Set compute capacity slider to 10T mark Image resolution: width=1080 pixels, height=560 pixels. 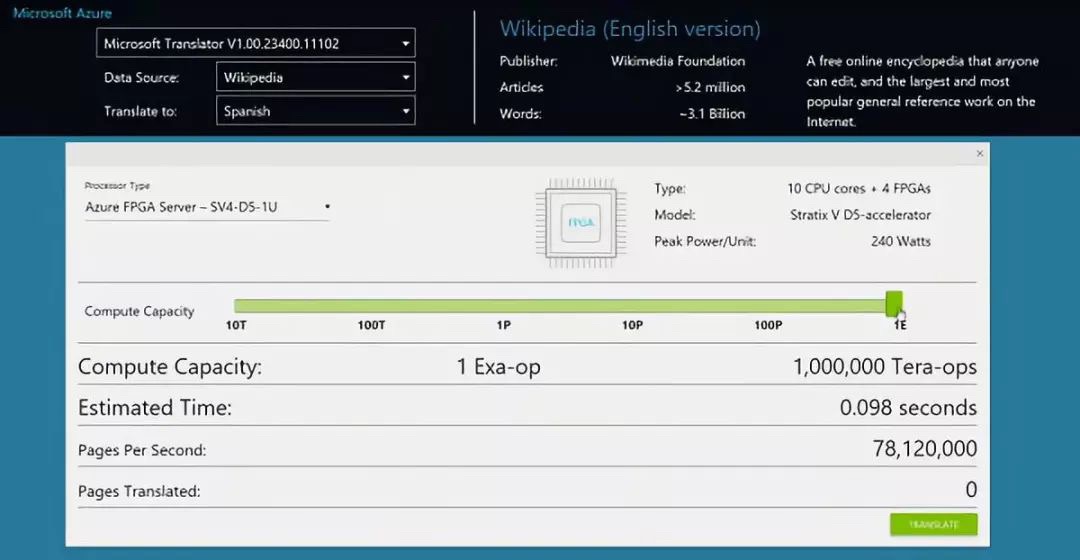236,306
